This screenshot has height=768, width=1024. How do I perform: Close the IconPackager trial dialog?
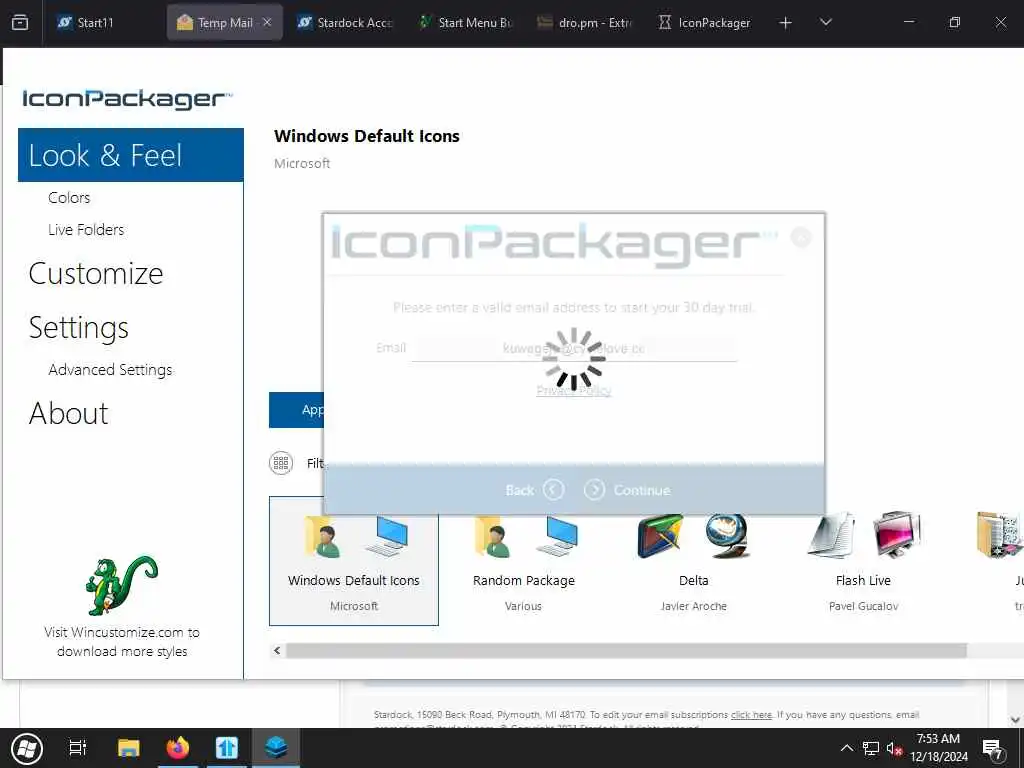point(801,236)
